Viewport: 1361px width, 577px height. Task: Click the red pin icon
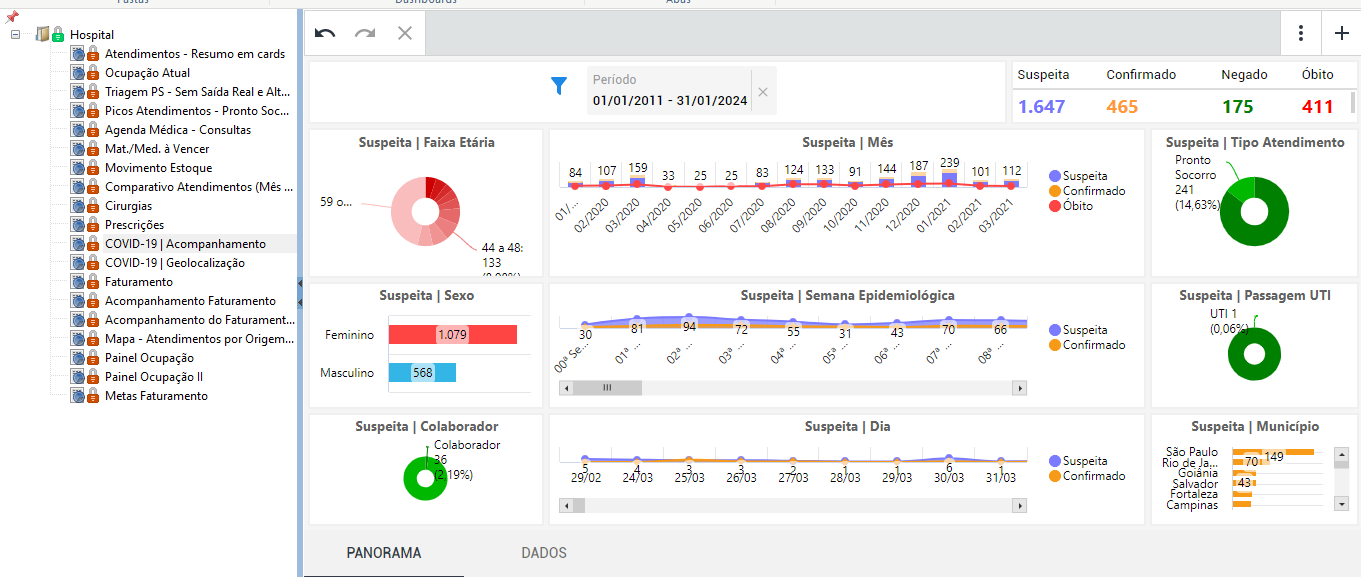point(11,16)
